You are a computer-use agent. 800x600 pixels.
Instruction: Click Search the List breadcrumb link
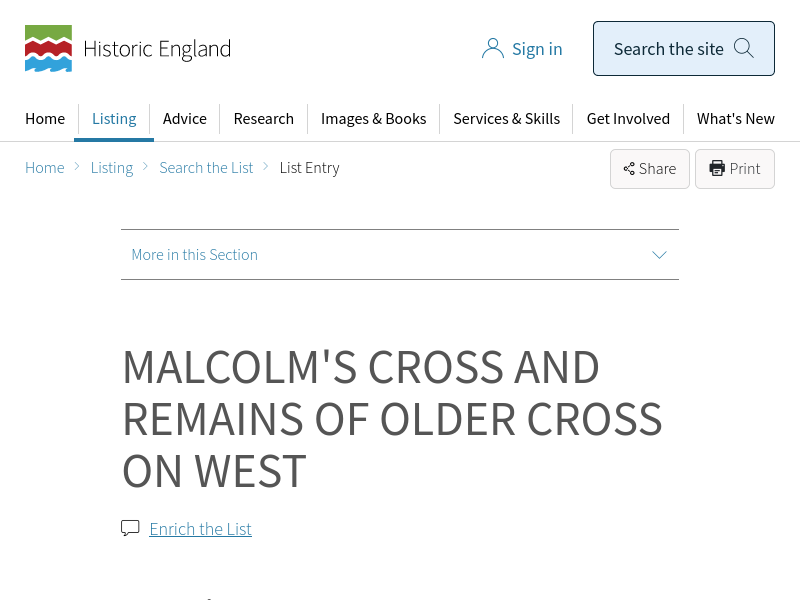(x=206, y=168)
